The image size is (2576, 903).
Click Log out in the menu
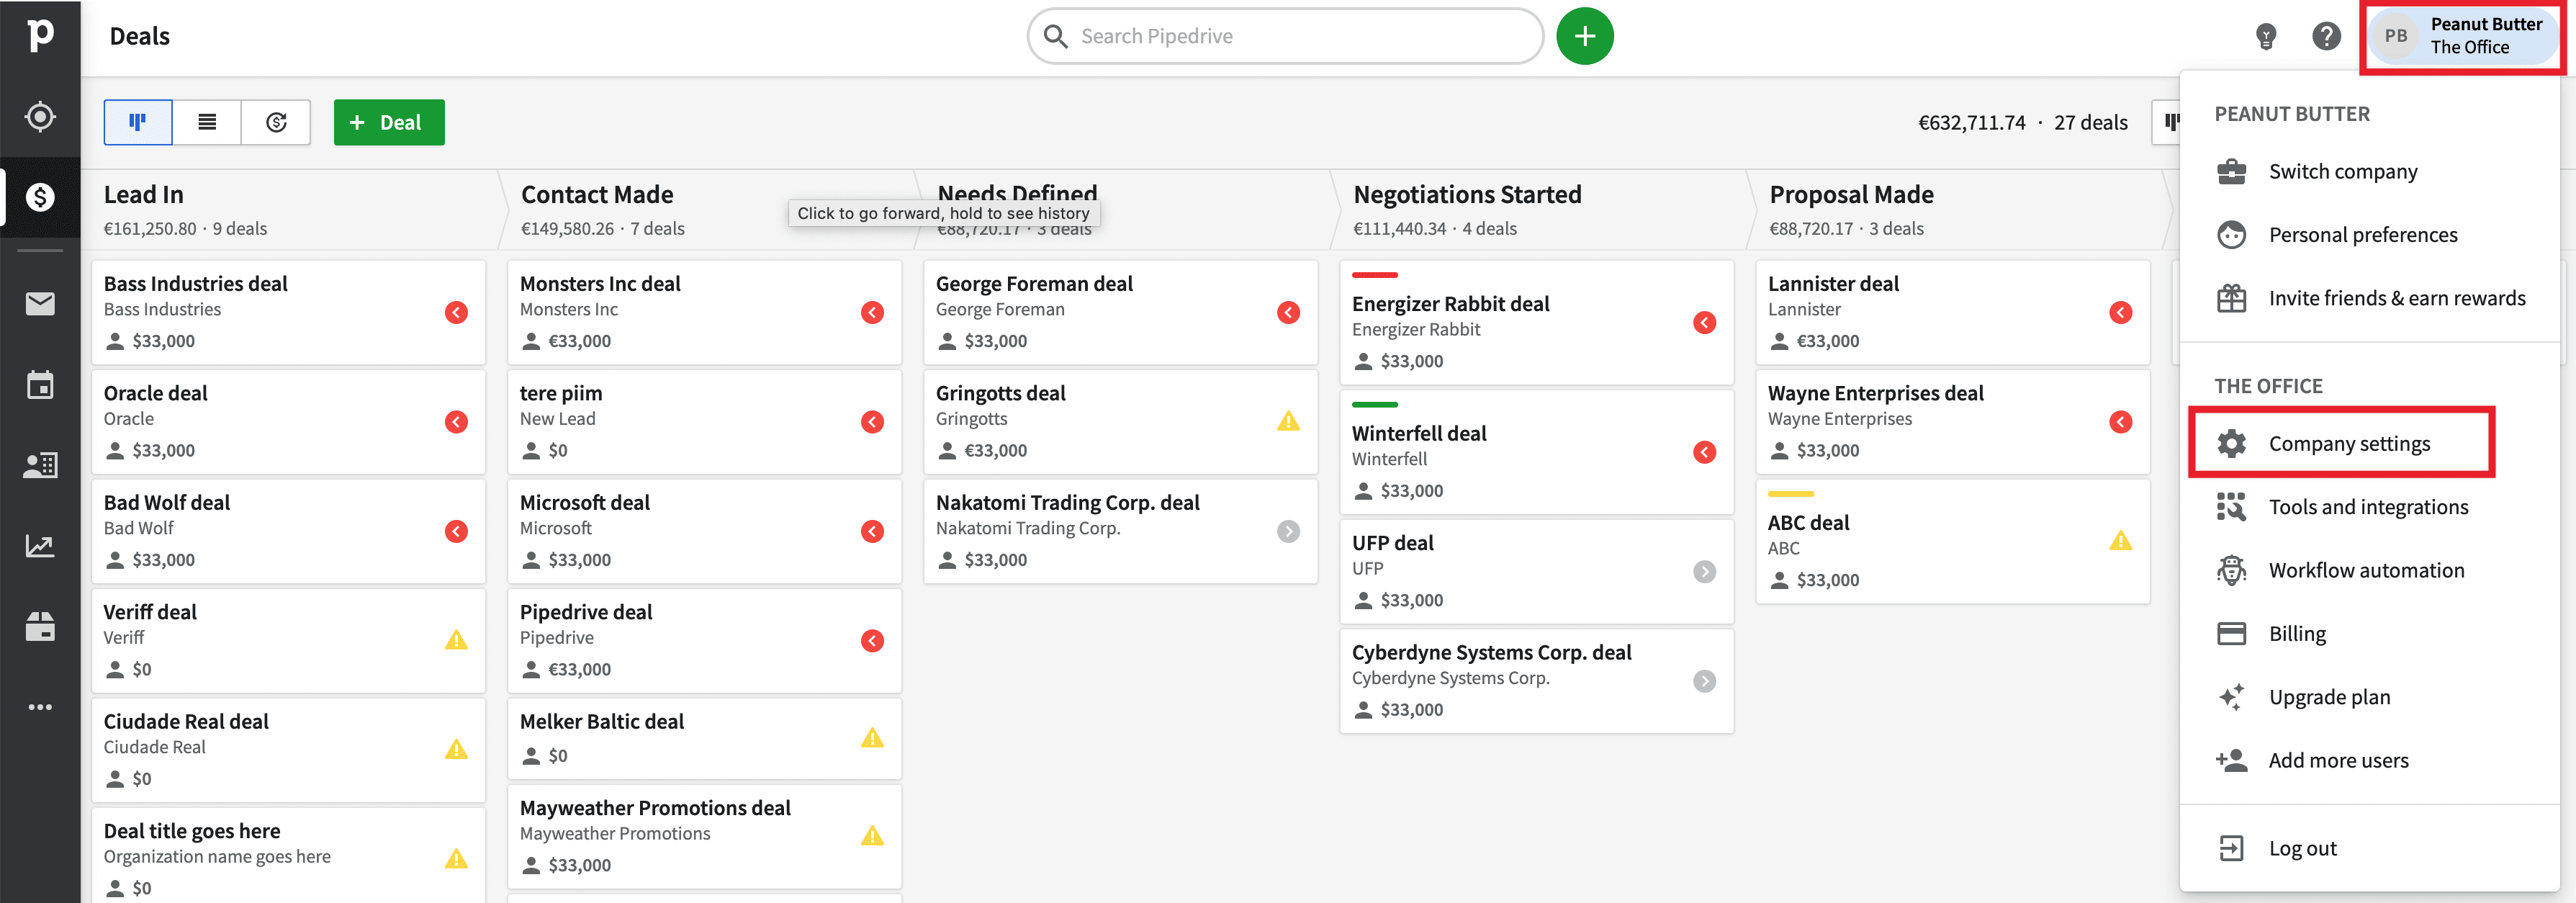(2302, 848)
